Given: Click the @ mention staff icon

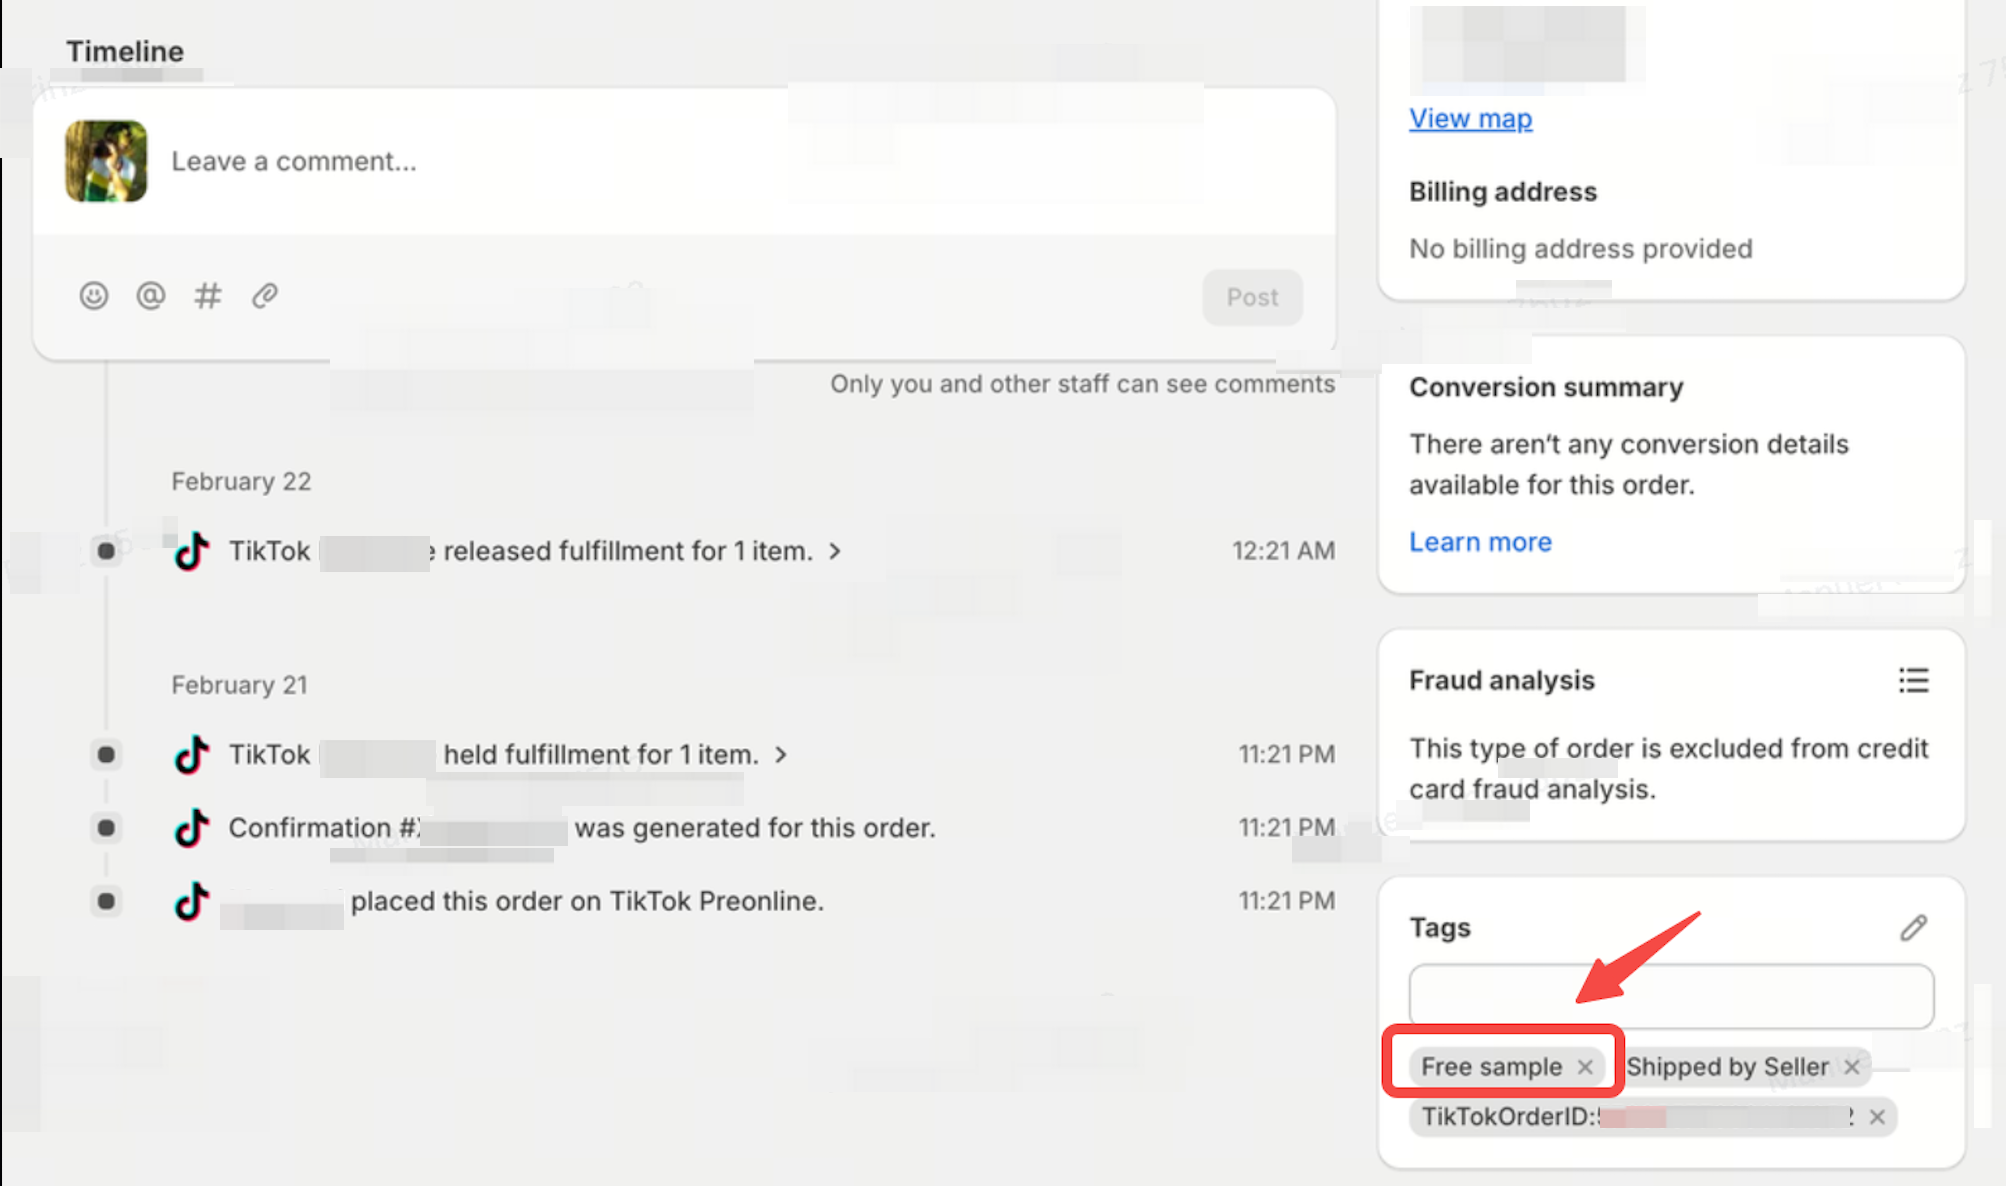Looking at the screenshot, I should [151, 296].
